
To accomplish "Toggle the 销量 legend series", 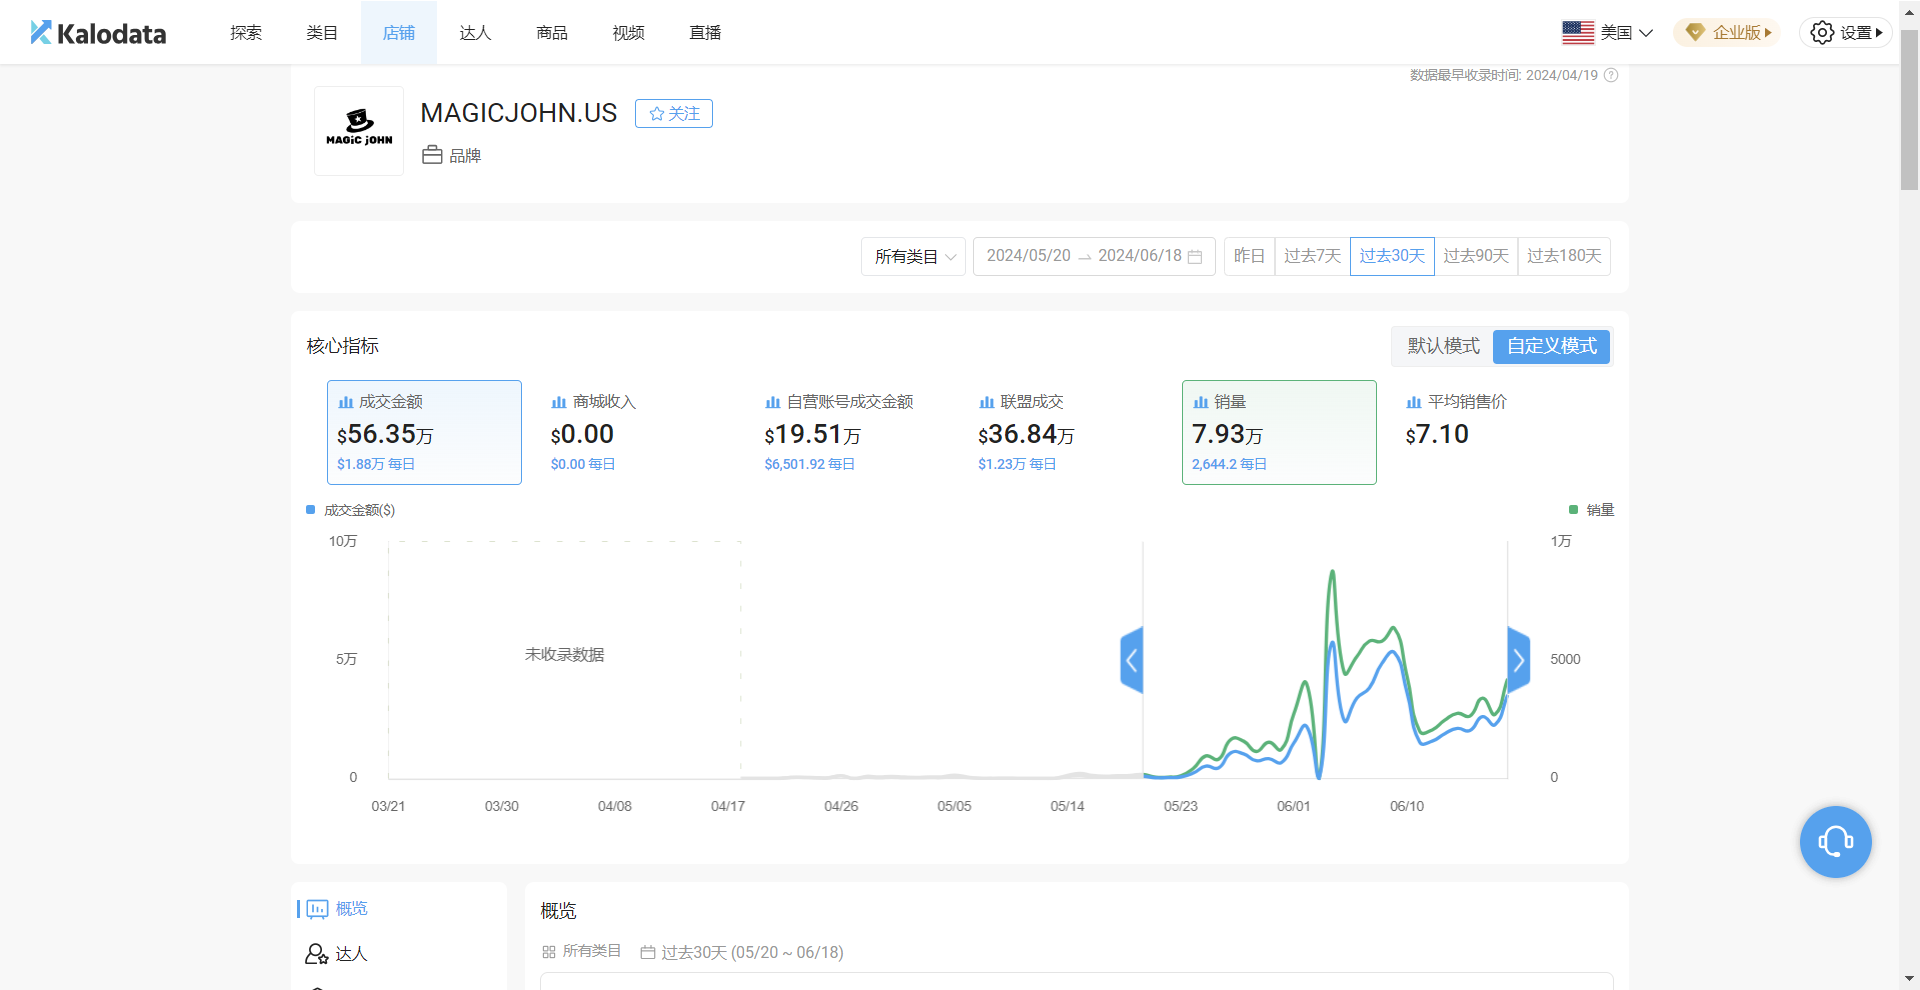I will 1591,510.
